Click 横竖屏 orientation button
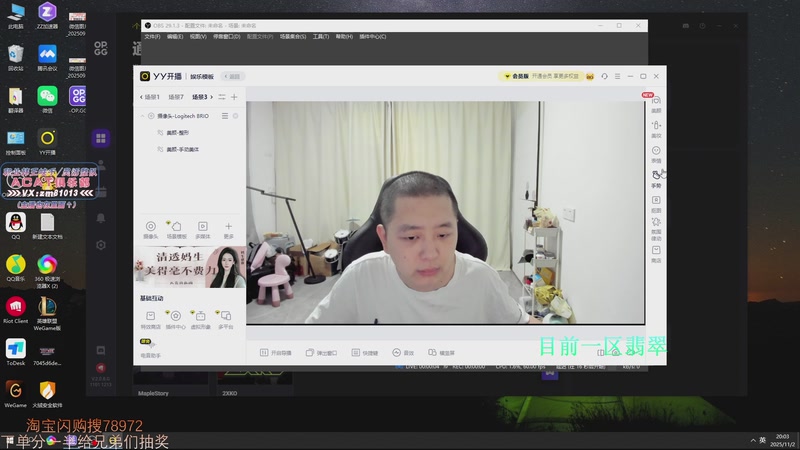This screenshot has width=800, height=450. [441, 353]
